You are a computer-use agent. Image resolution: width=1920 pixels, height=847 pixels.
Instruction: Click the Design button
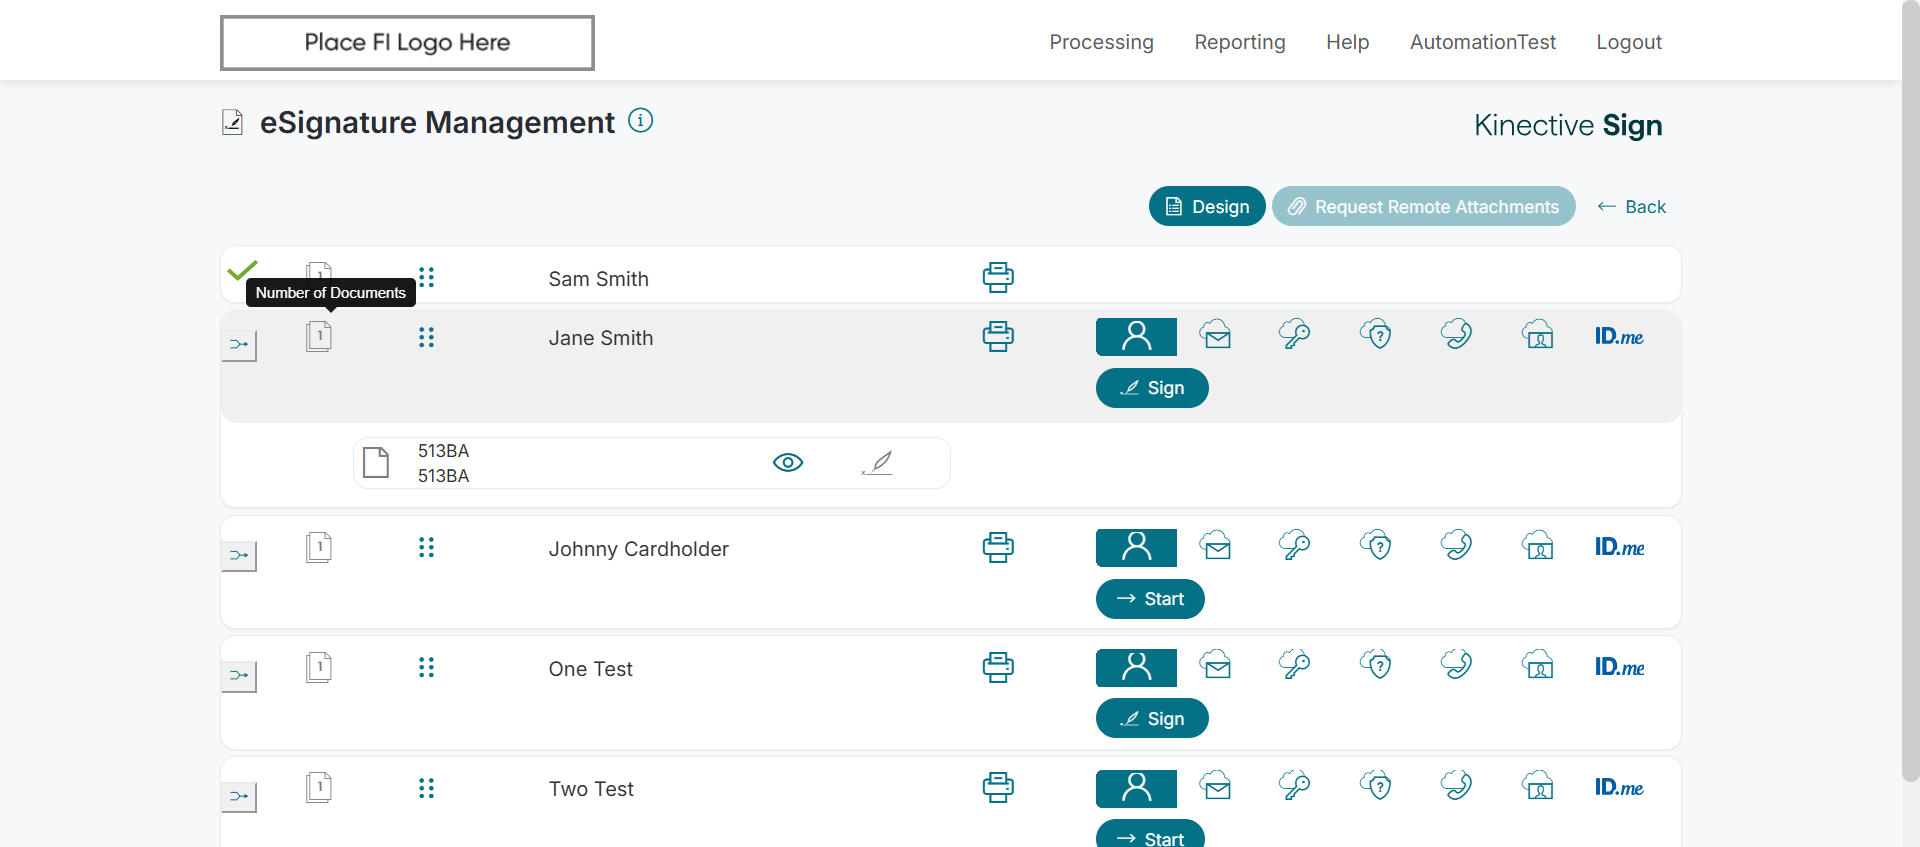click(x=1207, y=207)
